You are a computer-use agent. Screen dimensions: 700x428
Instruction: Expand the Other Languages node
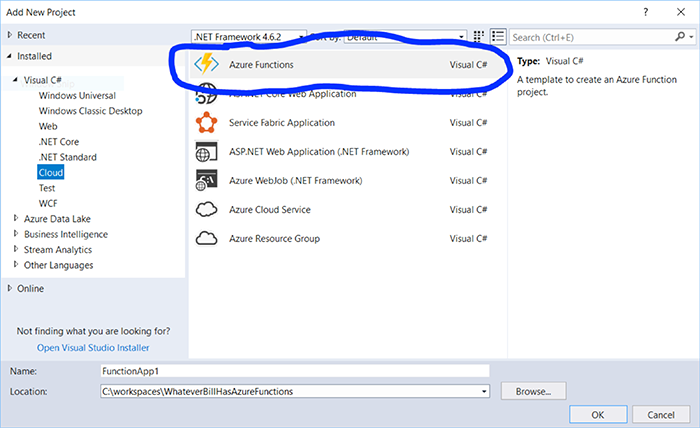point(16,264)
